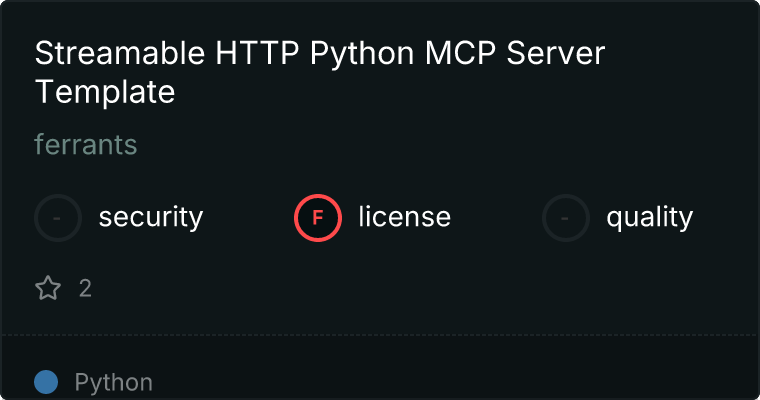Click the word HTTP in the title
This screenshot has height=400, width=760.
(x=255, y=54)
